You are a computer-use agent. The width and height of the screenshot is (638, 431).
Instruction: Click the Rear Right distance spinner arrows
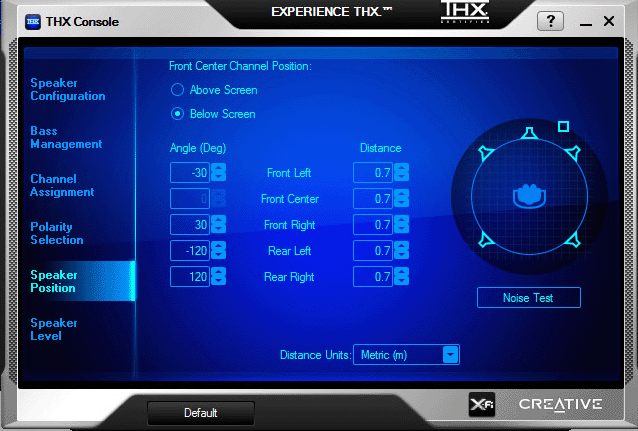coord(402,277)
